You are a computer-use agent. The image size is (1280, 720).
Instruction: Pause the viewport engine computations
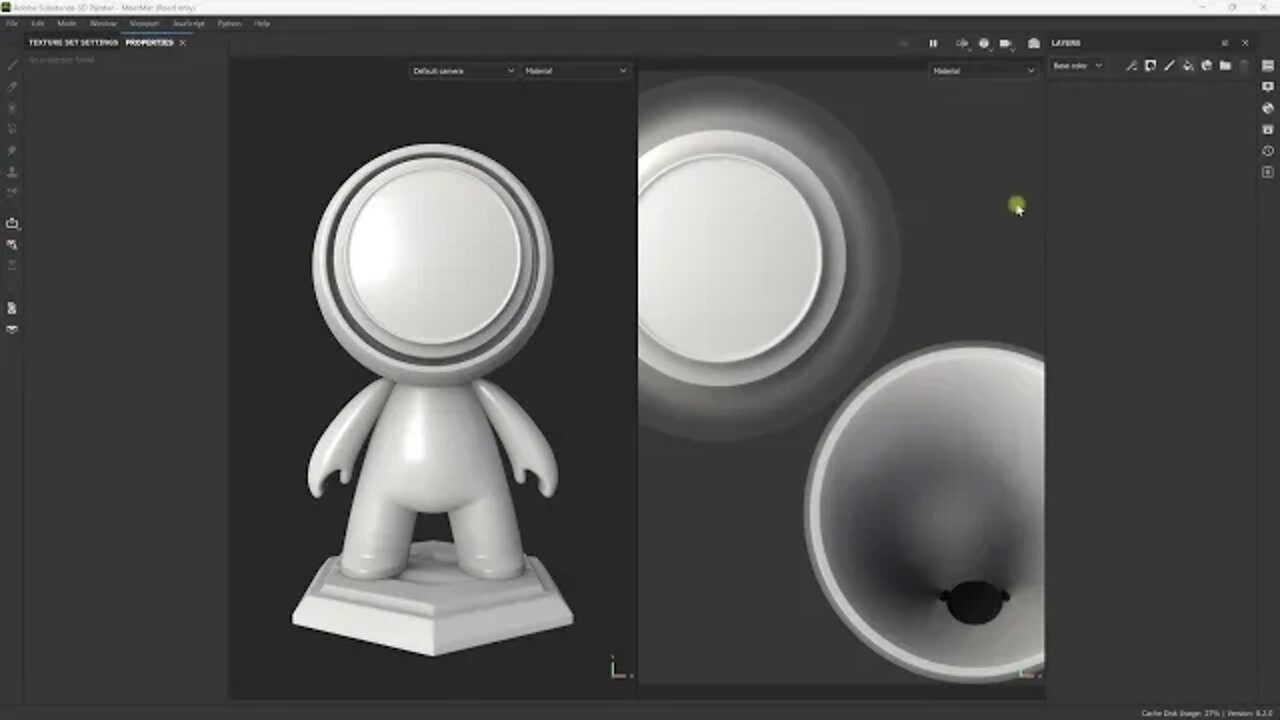(933, 43)
